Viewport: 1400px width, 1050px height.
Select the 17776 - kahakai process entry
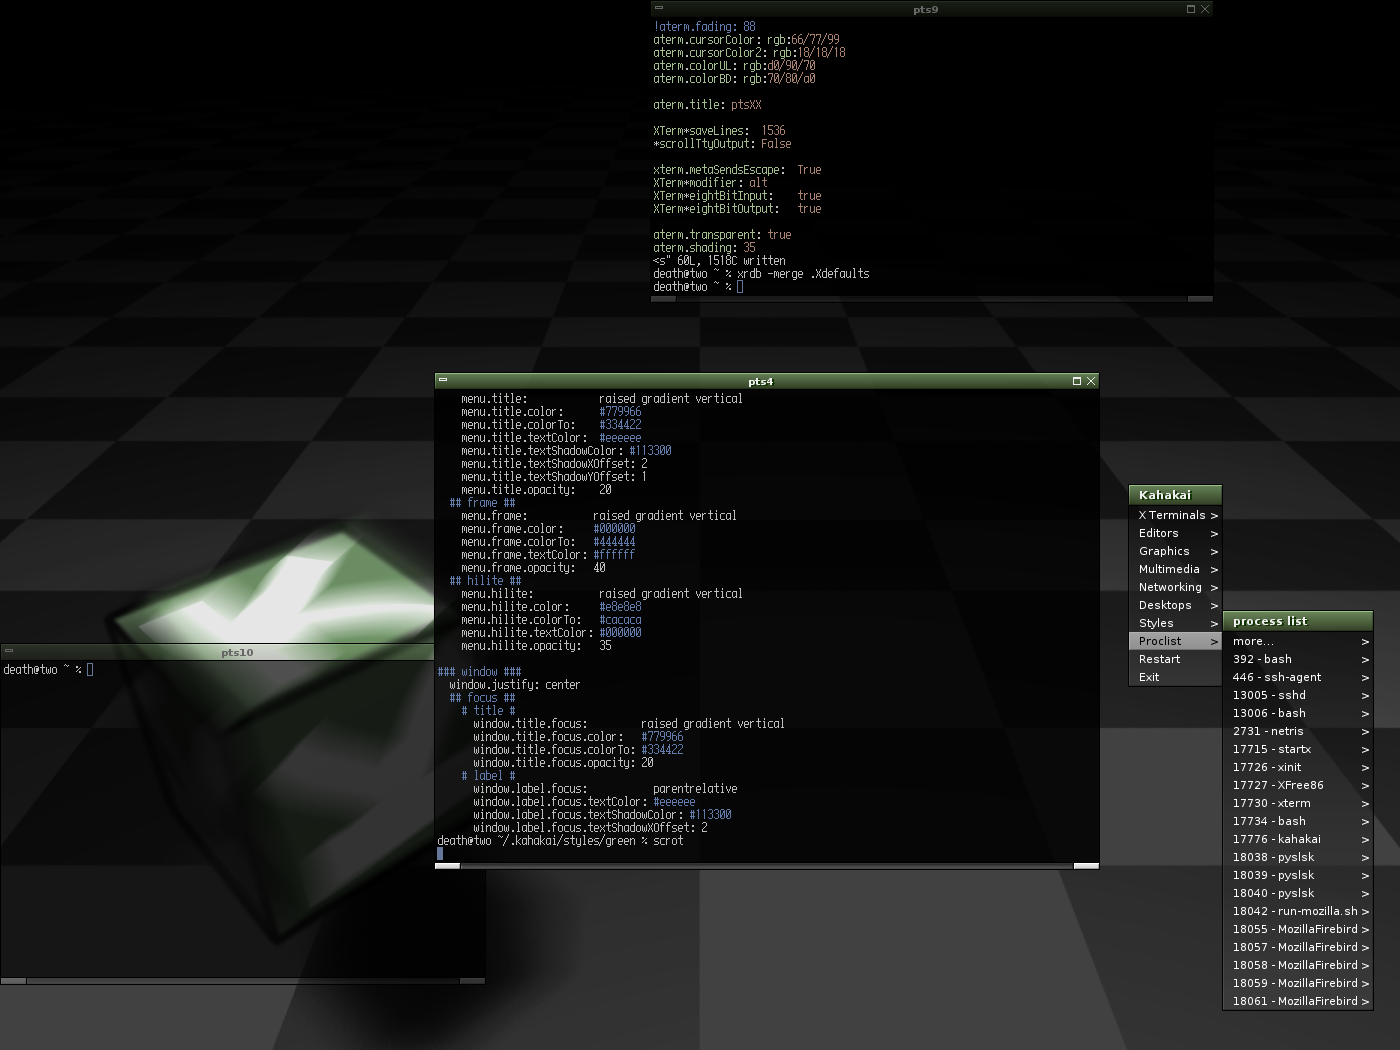click(1276, 839)
